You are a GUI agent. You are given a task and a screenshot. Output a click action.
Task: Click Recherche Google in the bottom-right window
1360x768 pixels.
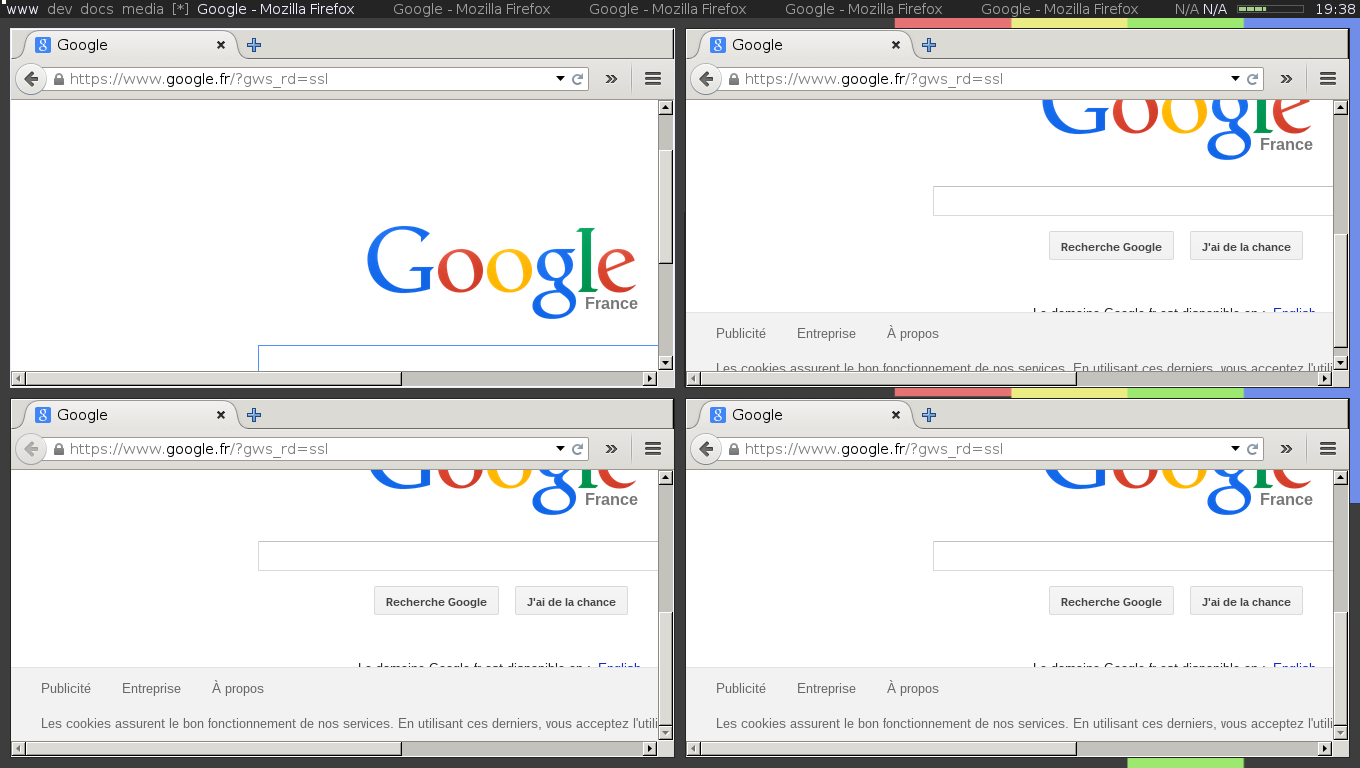point(1111,601)
